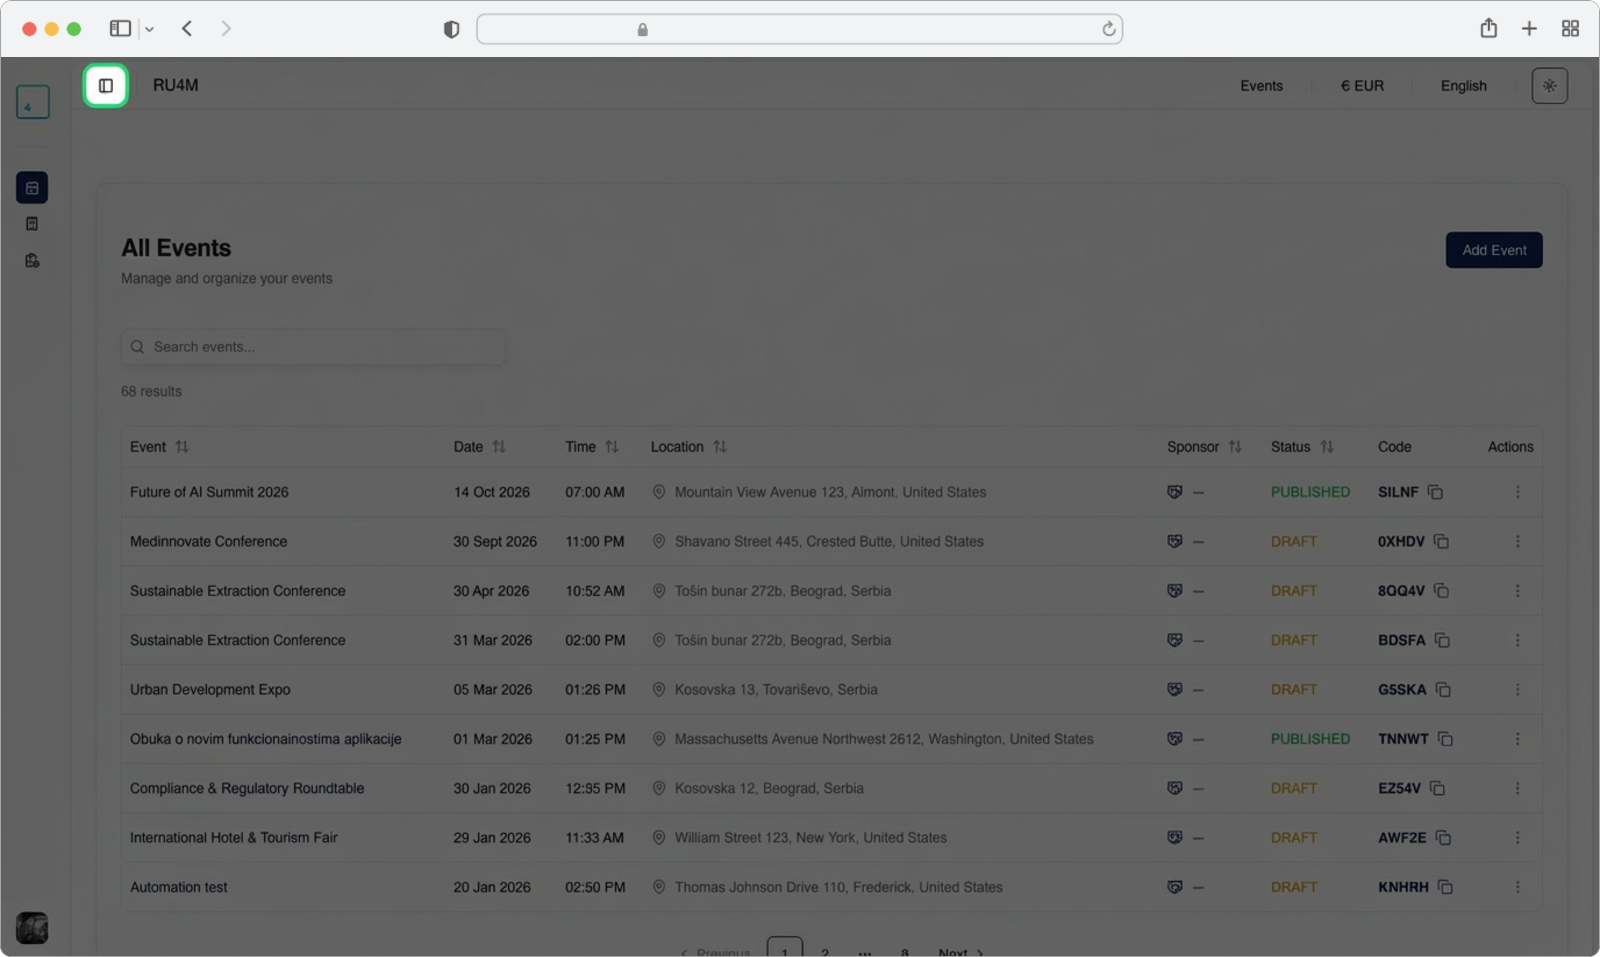Toggle the light/dark theme button

[x=1549, y=86]
